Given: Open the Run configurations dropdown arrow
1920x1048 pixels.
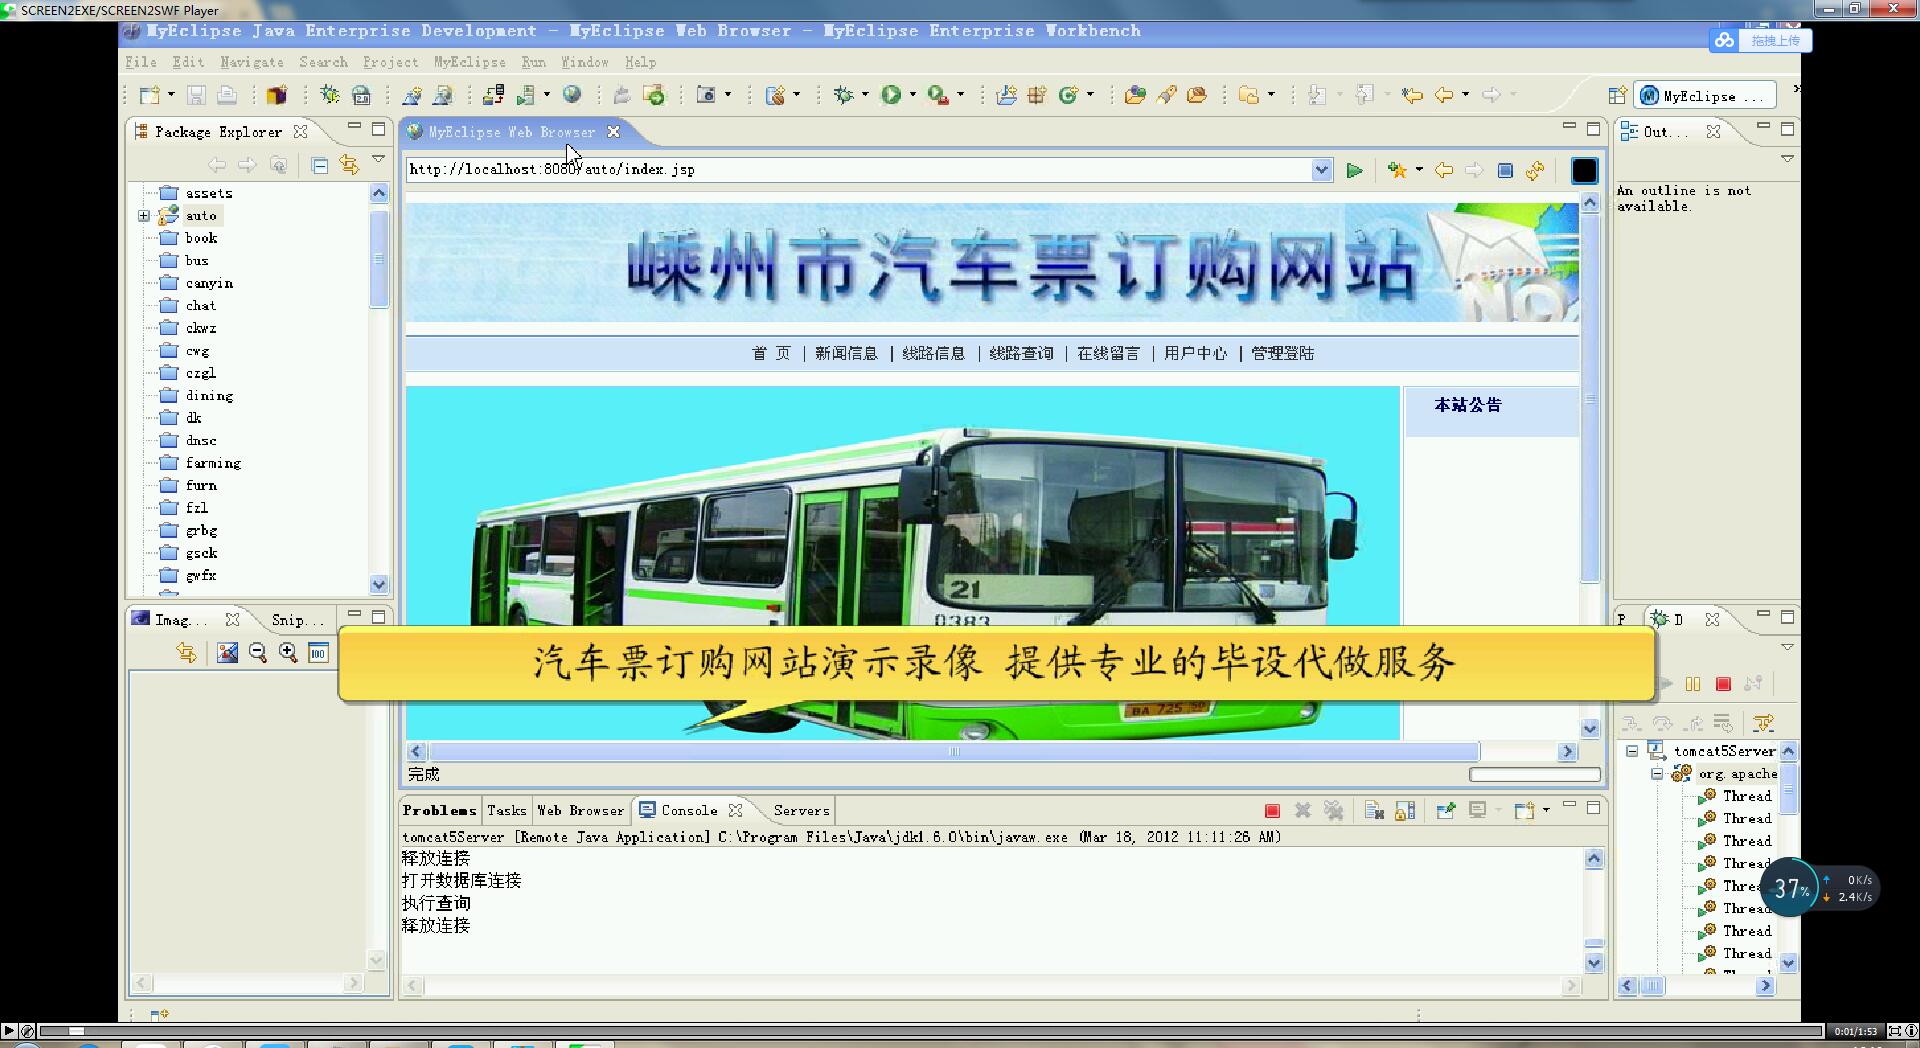Looking at the screenshot, I should 912,95.
